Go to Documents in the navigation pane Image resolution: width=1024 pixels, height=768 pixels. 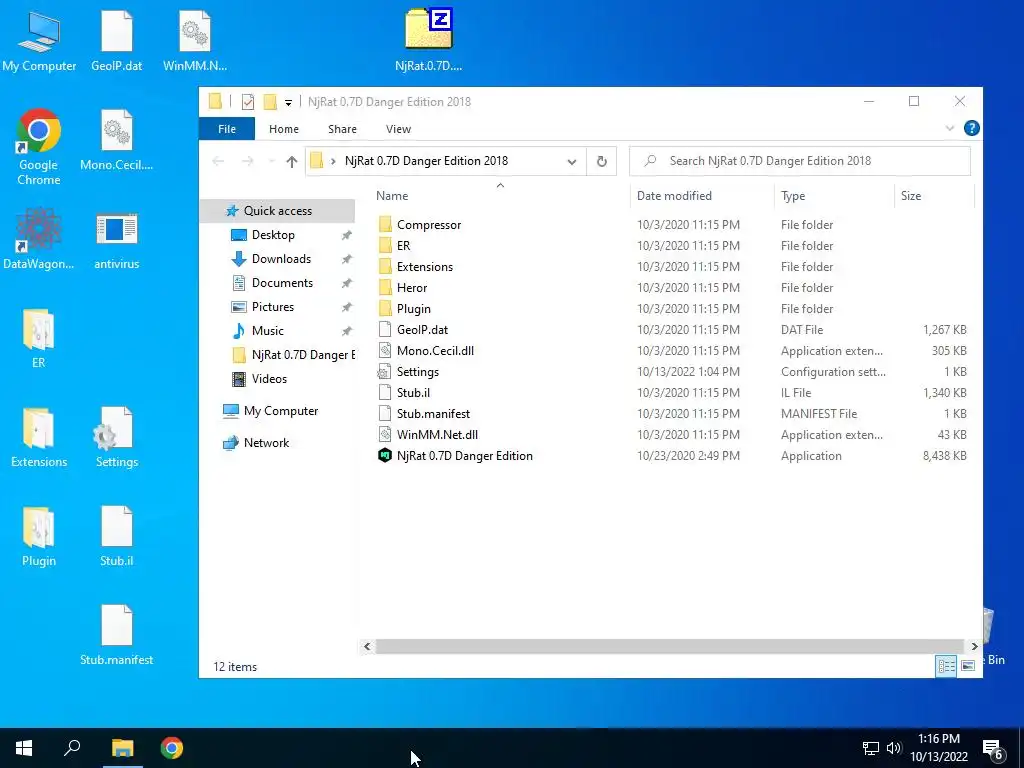click(282, 283)
